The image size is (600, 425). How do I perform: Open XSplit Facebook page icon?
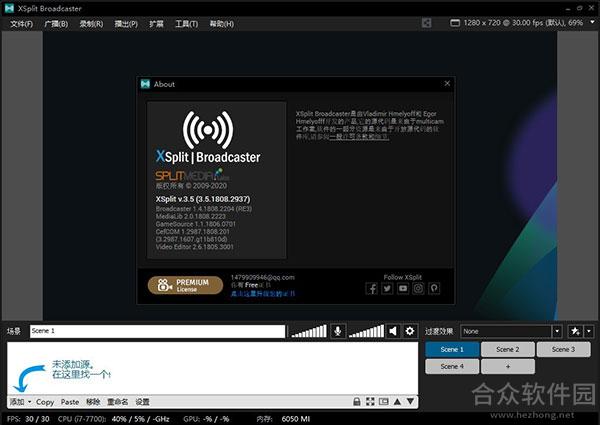tap(372, 288)
